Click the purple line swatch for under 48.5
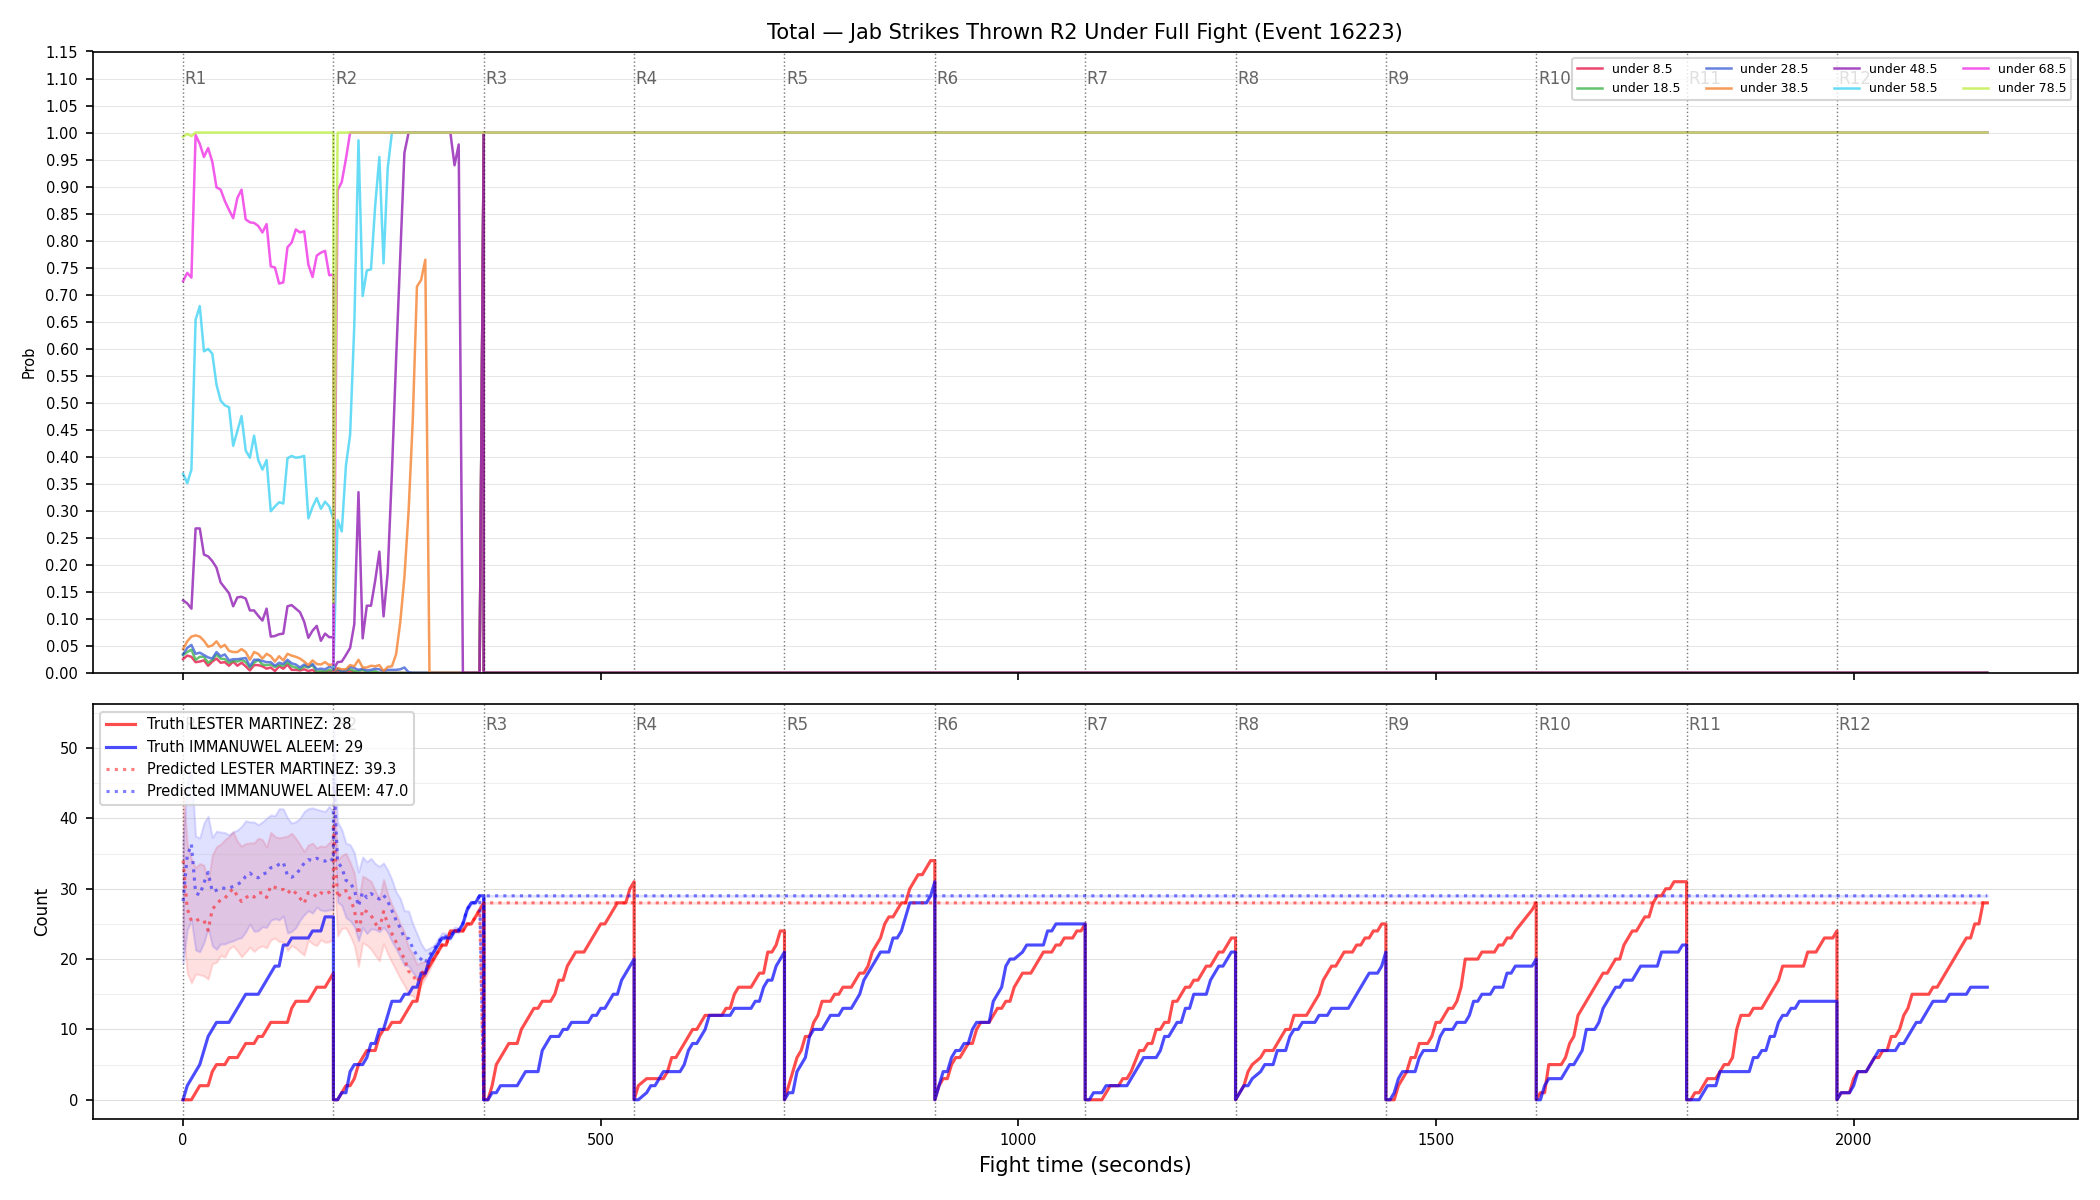Screen dimensions: 2100x1200 point(1847,69)
